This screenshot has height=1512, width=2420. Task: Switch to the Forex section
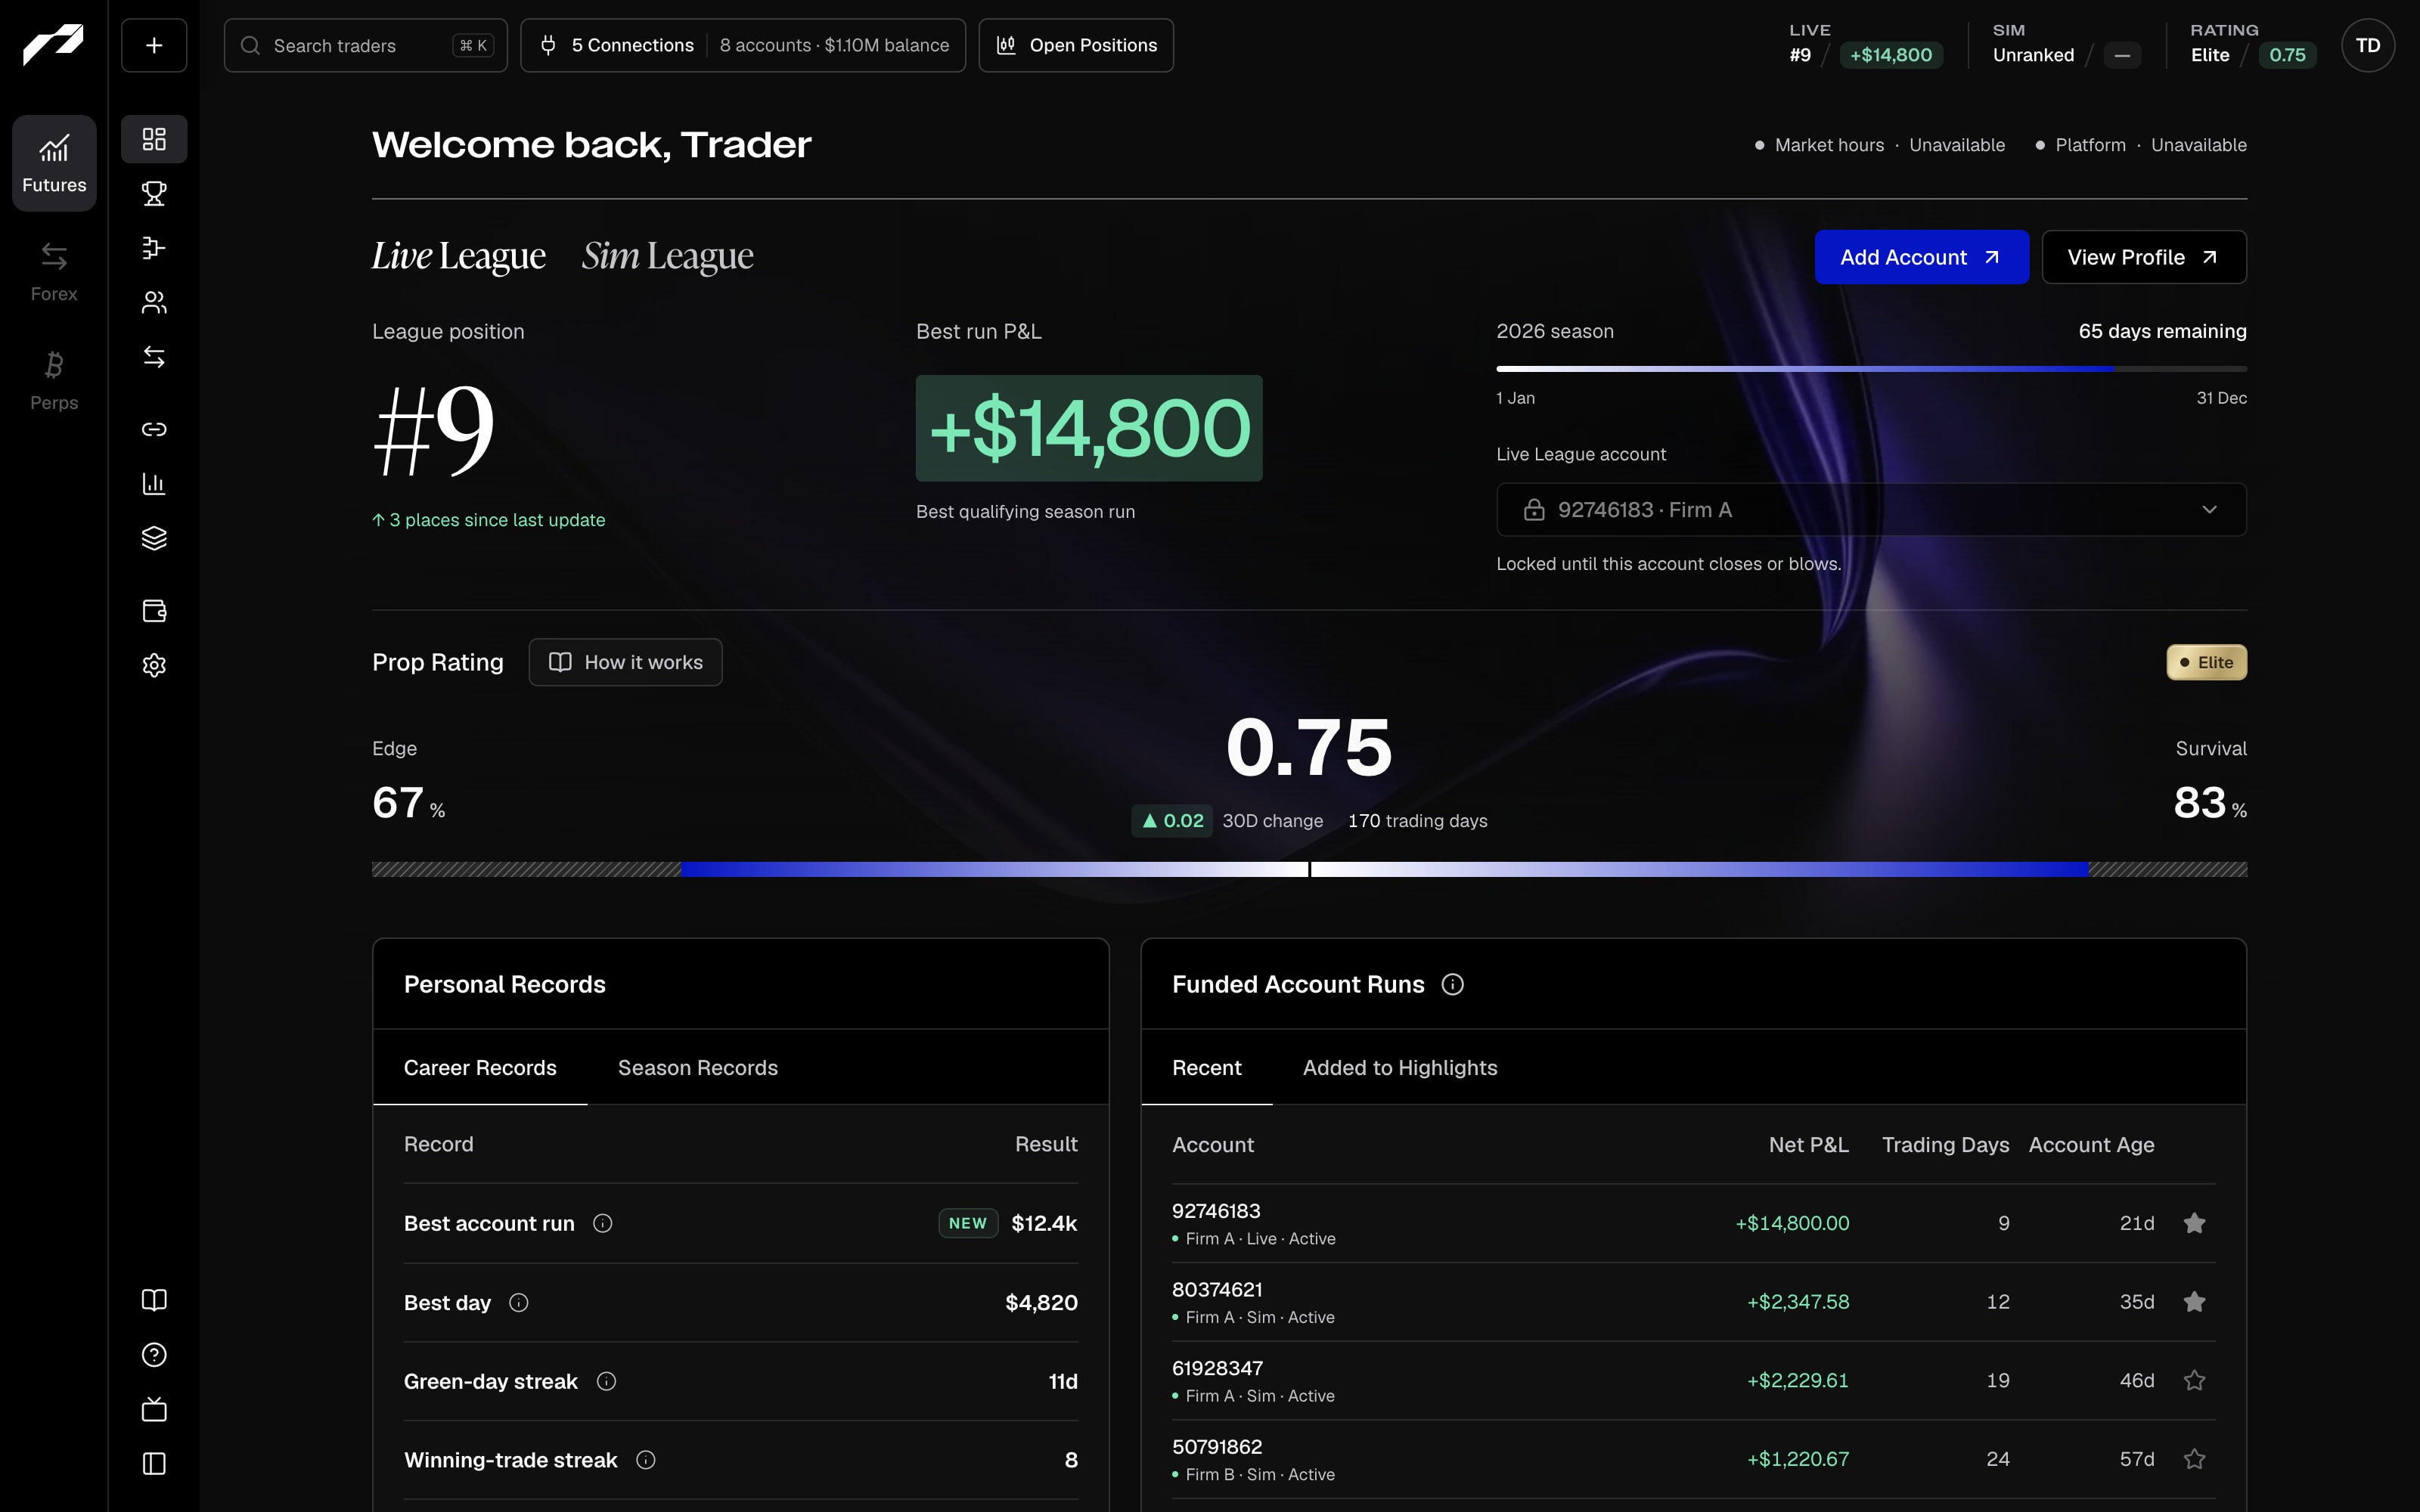click(x=54, y=272)
